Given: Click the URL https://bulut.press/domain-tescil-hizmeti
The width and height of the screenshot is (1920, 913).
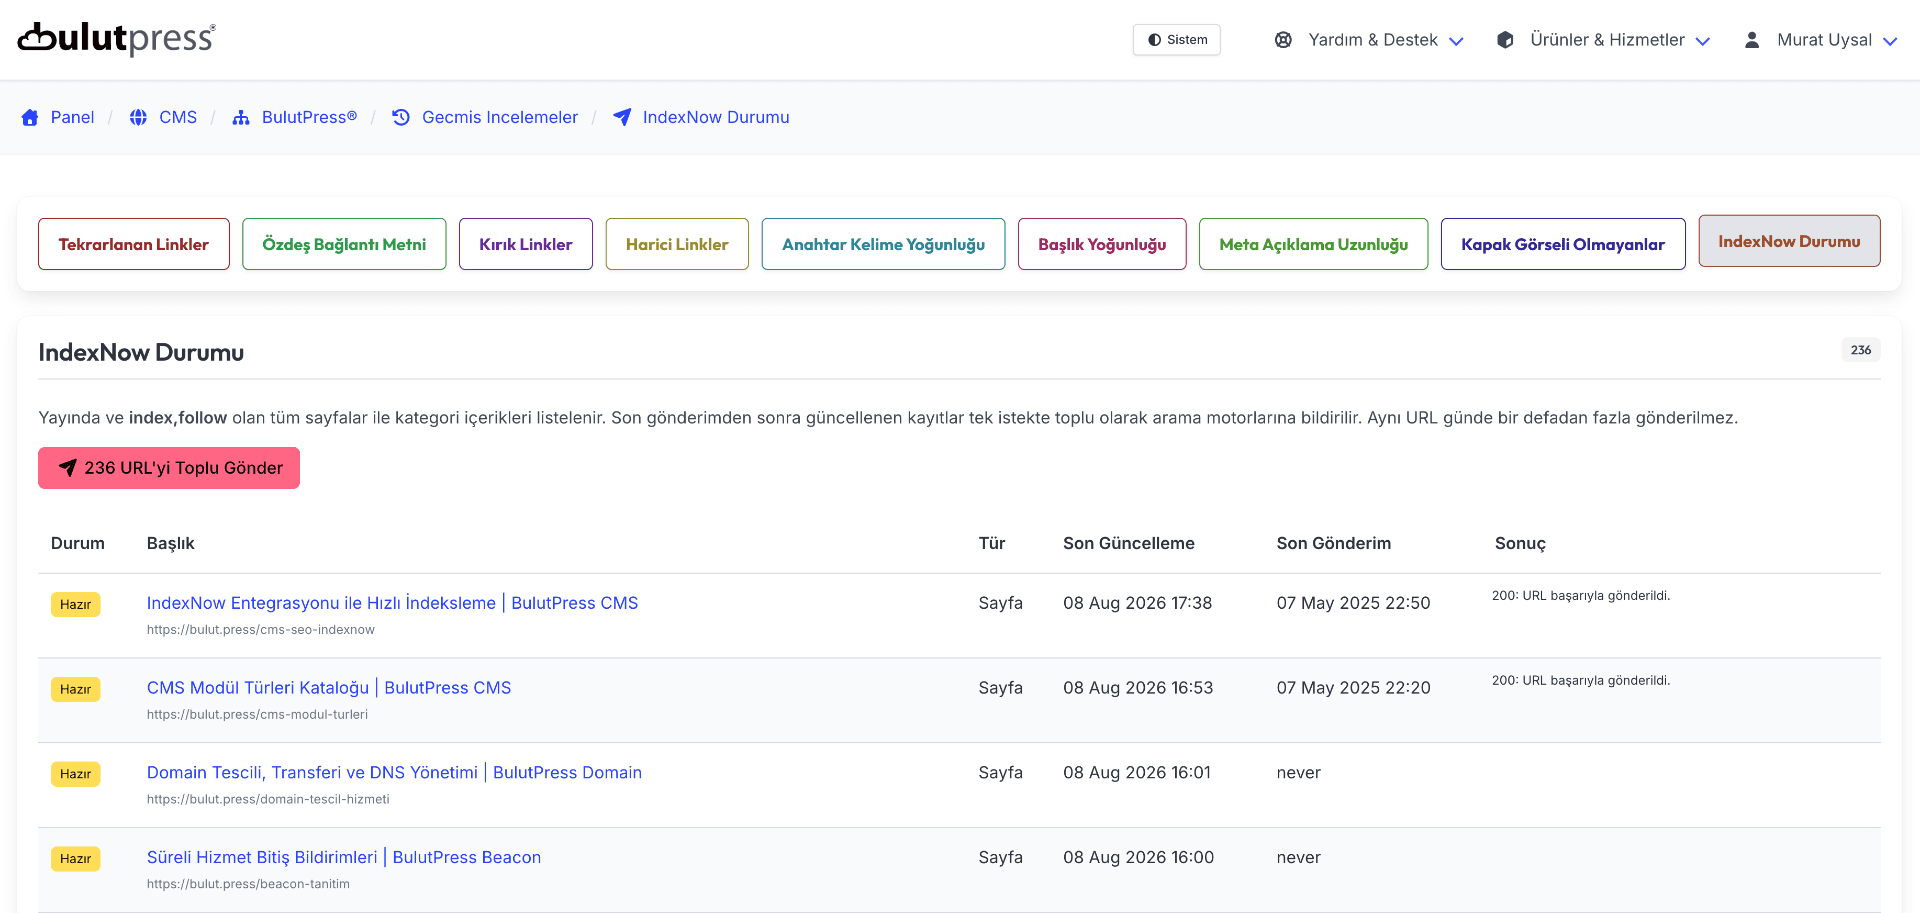Looking at the screenshot, I should 268,800.
